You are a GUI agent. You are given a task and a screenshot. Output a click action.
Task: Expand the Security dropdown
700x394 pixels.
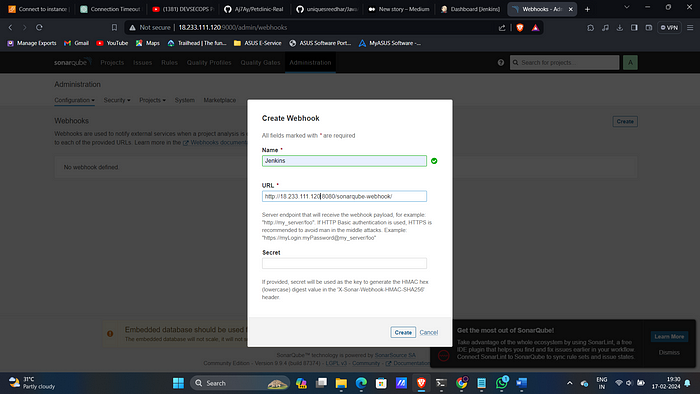(117, 100)
